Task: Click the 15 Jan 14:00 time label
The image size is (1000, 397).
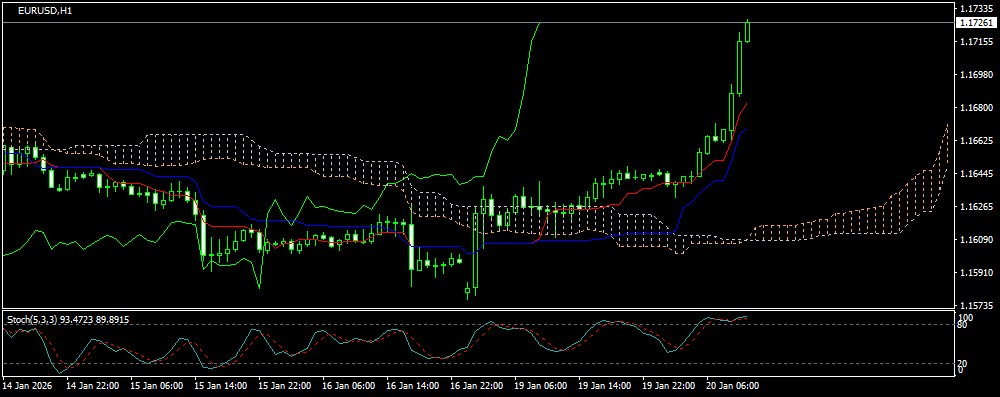Action: tap(221, 386)
